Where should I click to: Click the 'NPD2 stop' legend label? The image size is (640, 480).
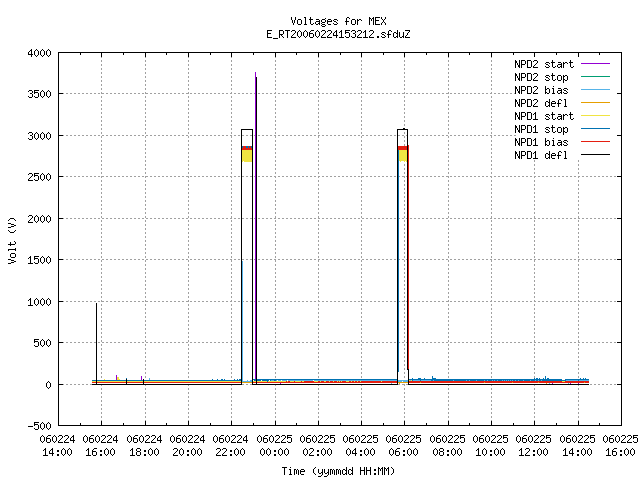[x=541, y=77]
